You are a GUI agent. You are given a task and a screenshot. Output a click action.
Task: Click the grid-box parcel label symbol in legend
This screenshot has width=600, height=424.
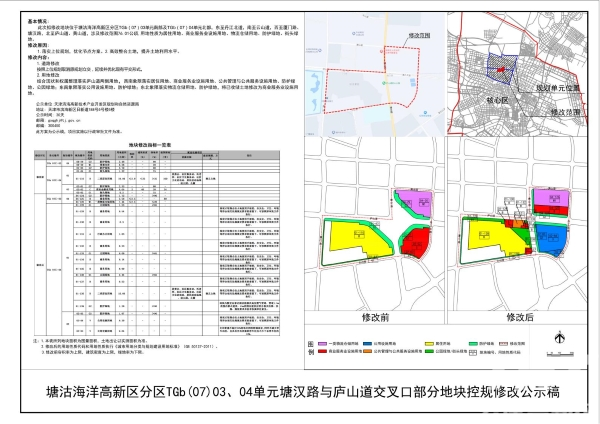tap(473, 352)
